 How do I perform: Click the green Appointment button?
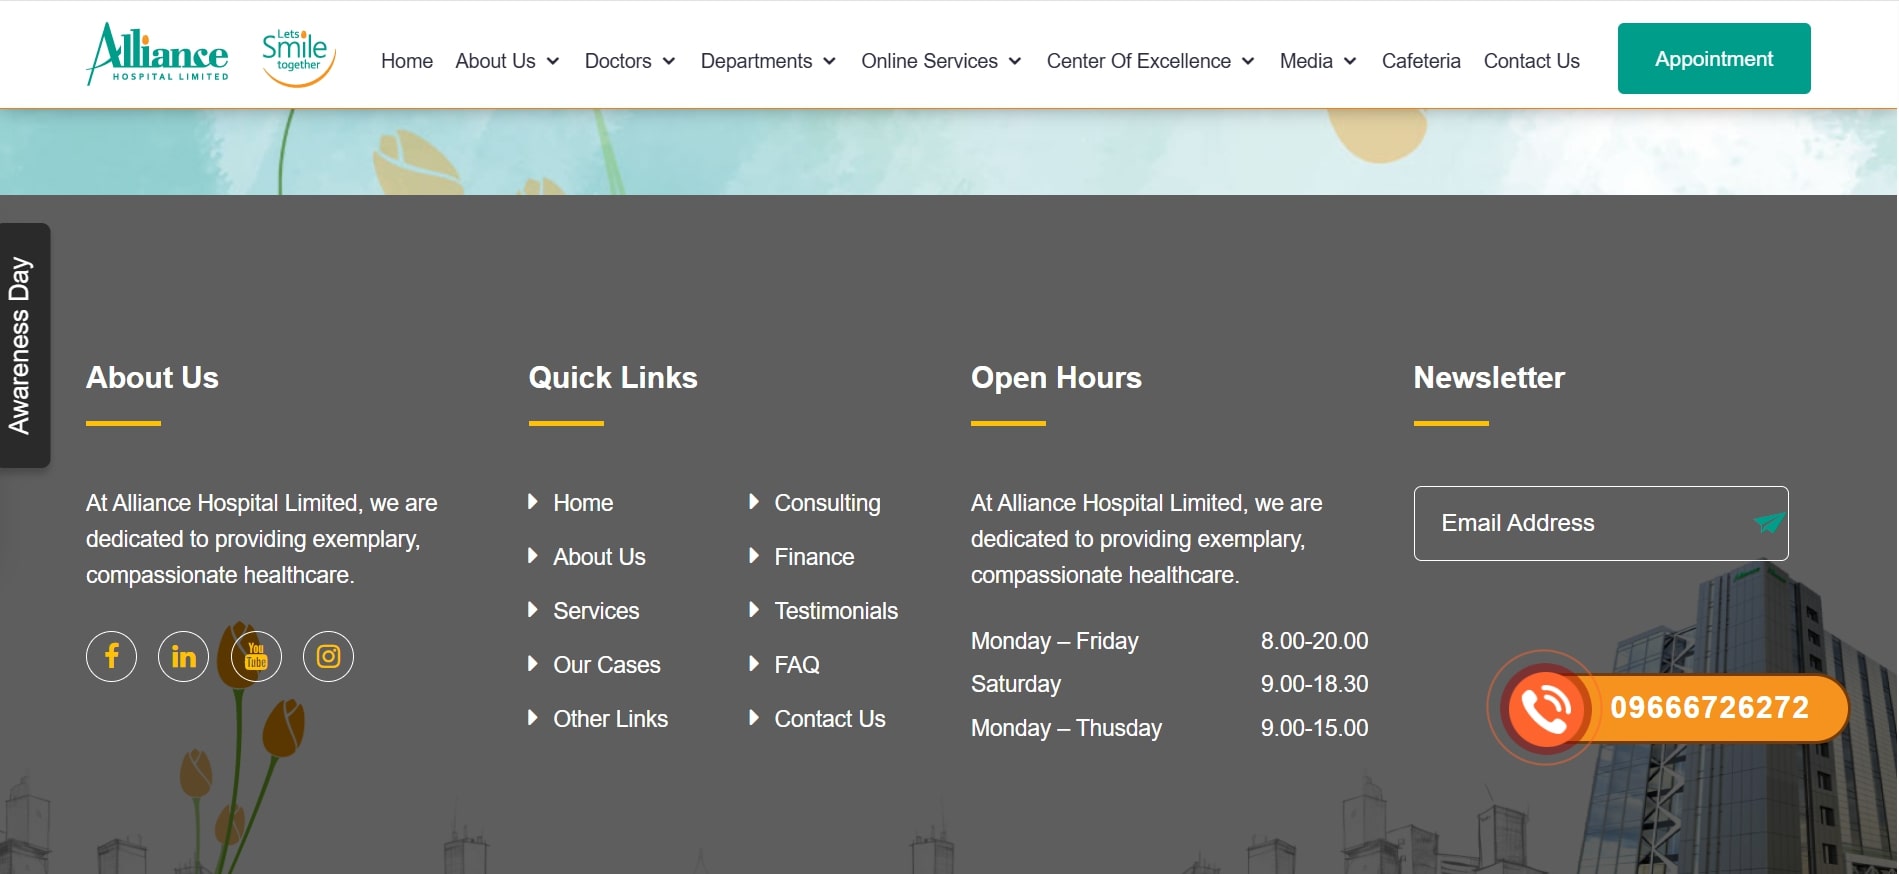(1713, 59)
